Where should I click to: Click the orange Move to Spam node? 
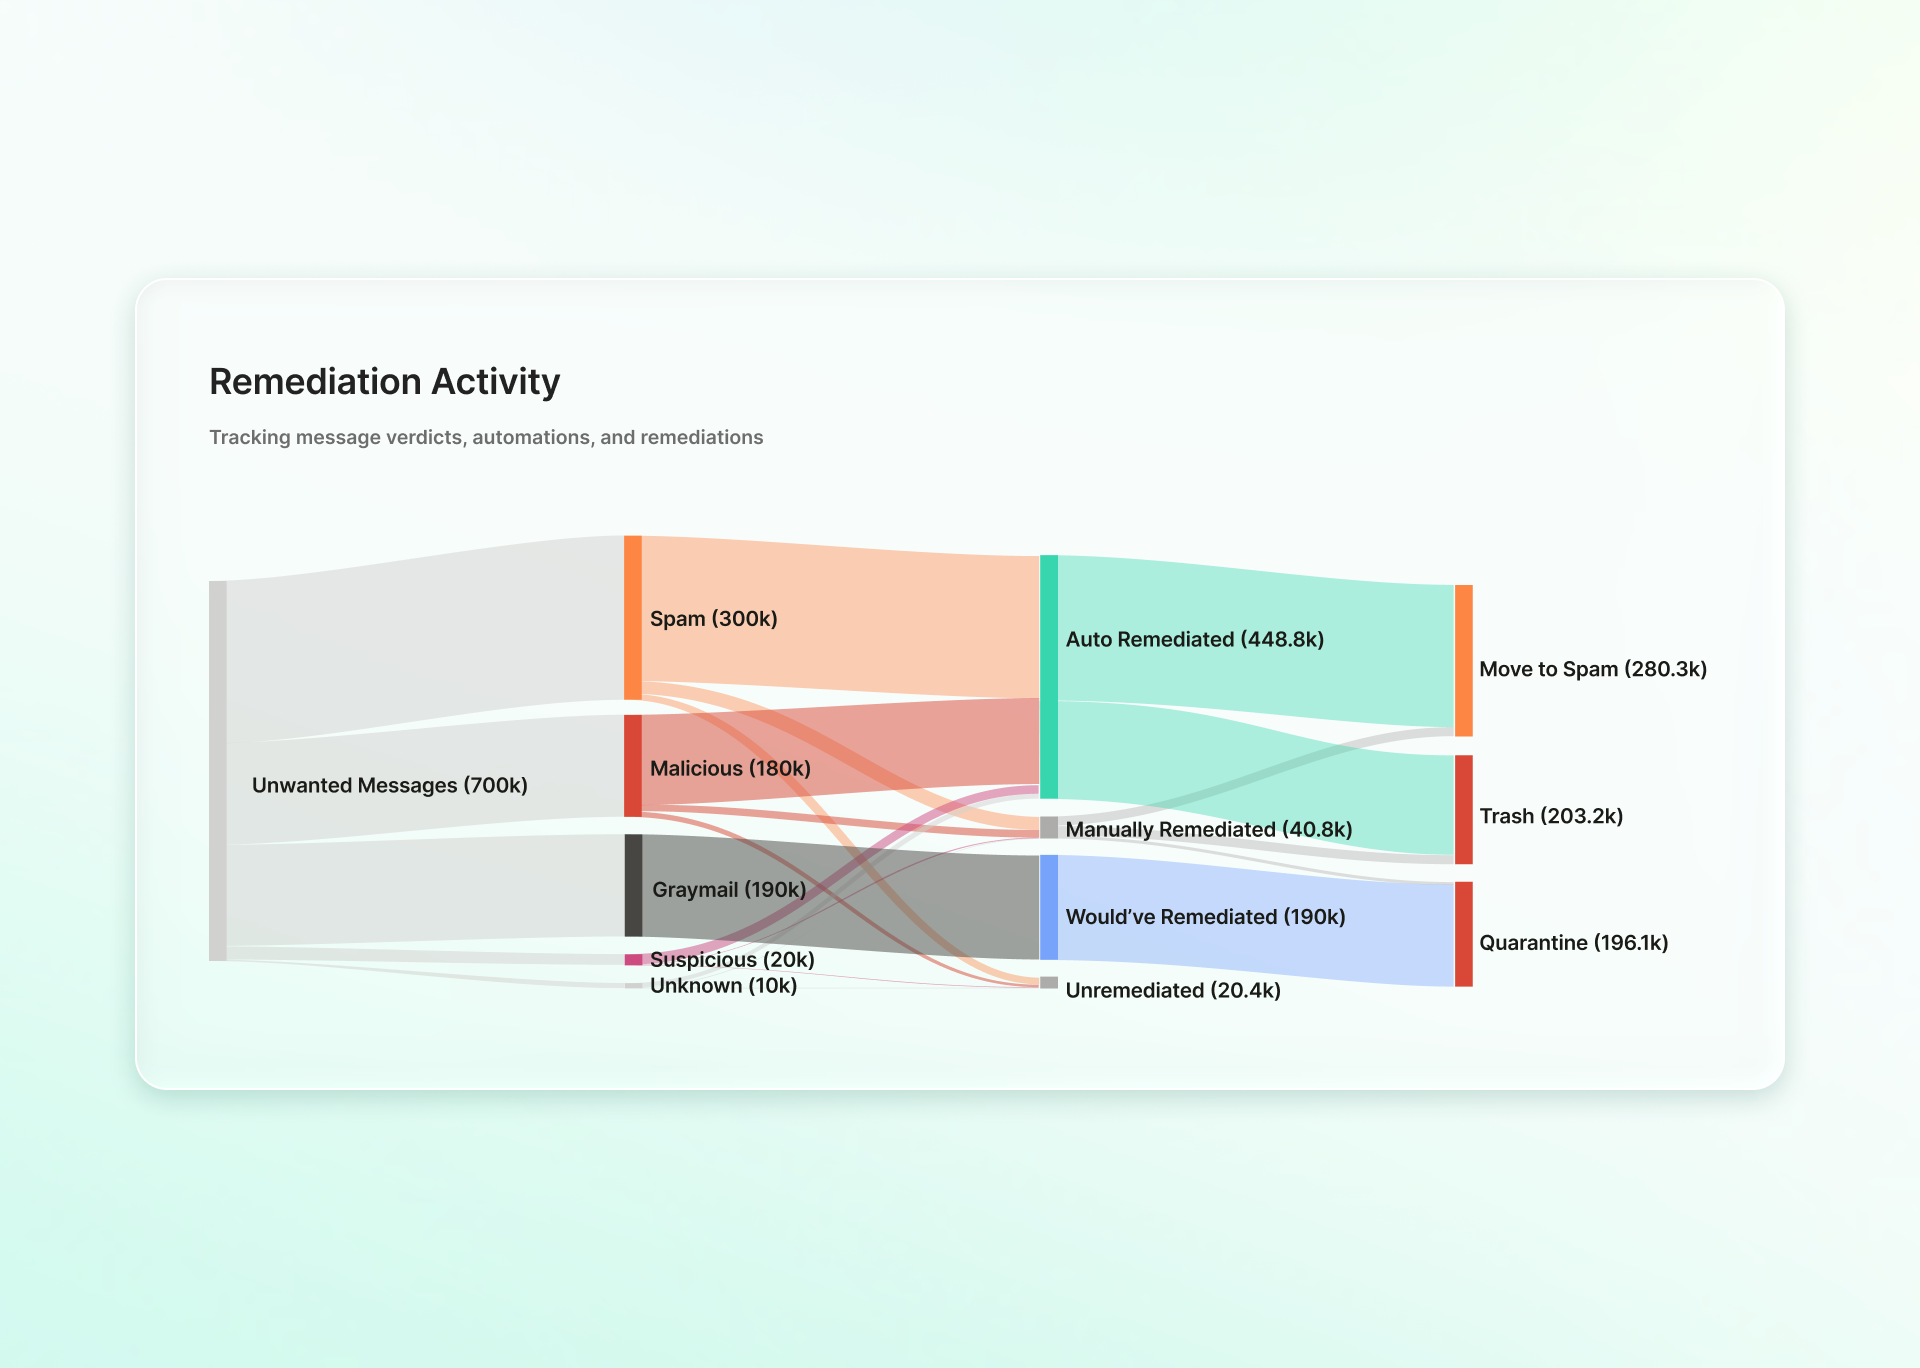[x=1463, y=660]
